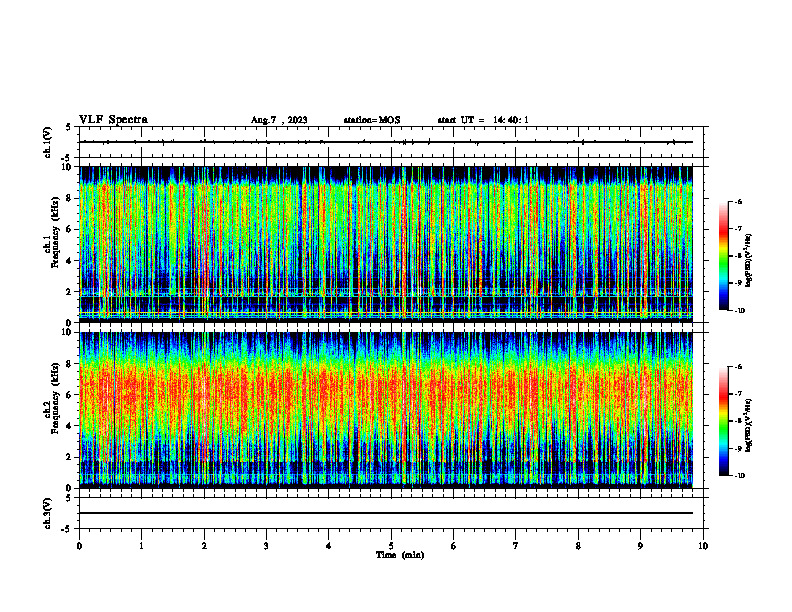The image size is (792, 612).
Task: Click the "-6" label on ch.2 colorbar
Action: [737, 367]
